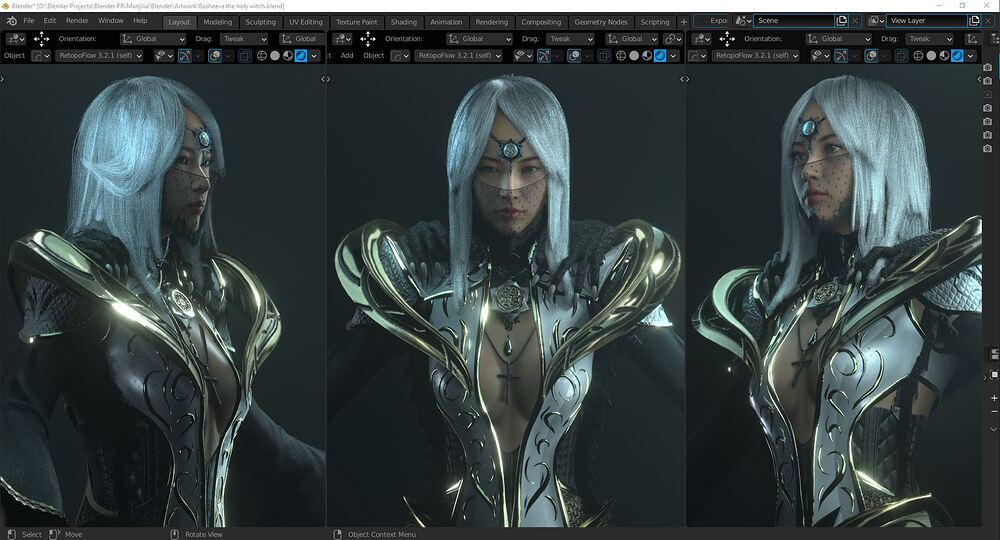Image resolution: width=1000 pixels, height=540 pixels.
Task: Toggle overlays in right viewport
Action: tap(871, 55)
